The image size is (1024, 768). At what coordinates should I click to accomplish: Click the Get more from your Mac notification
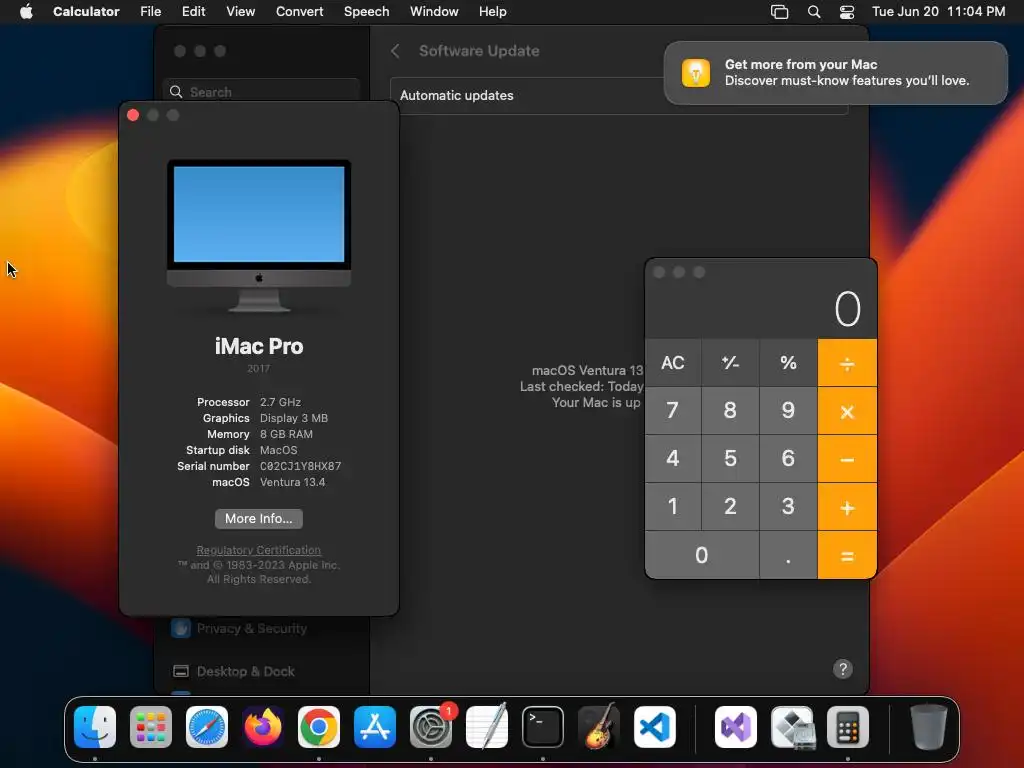(x=836, y=72)
